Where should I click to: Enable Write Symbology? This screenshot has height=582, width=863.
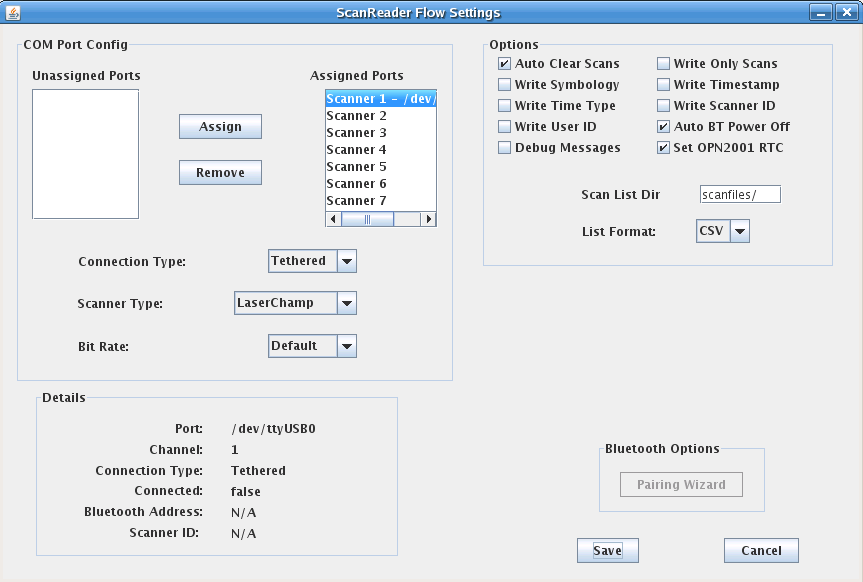tap(505, 84)
